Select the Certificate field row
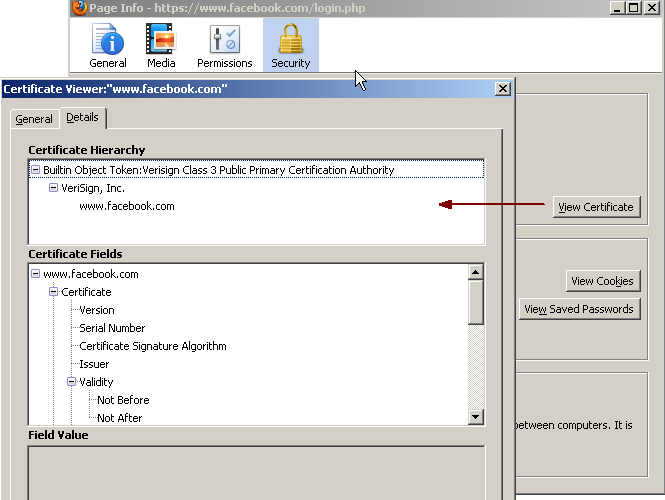Viewport: 665px width, 500px height. coord(86,292)
